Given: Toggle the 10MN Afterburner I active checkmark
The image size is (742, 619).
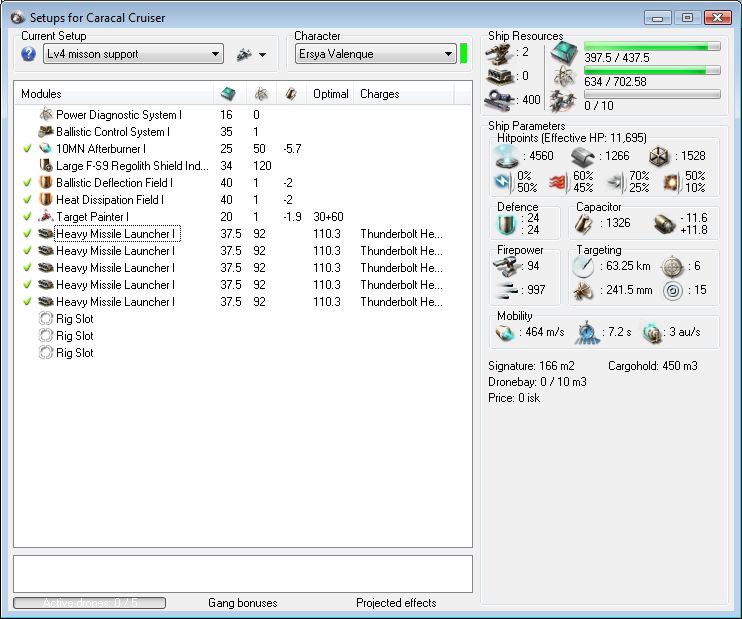Looking at the screenshot, I should coord(27,149).
